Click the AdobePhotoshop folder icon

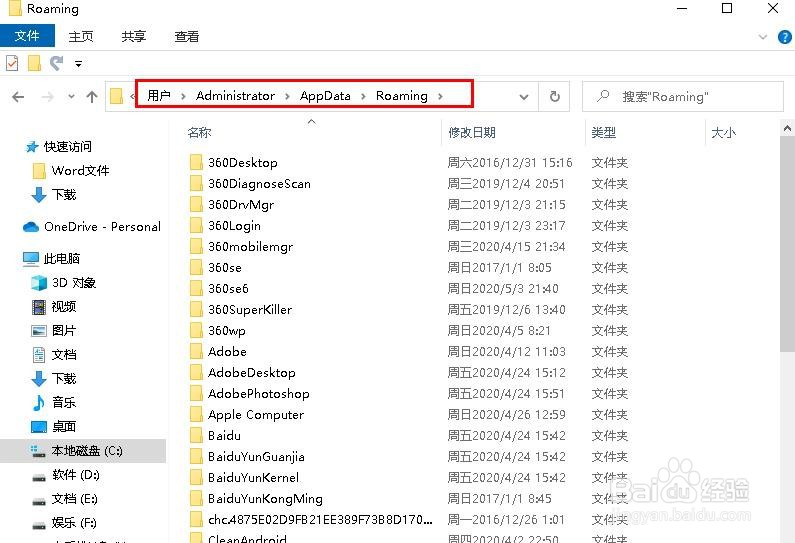[x=196, y=393]
